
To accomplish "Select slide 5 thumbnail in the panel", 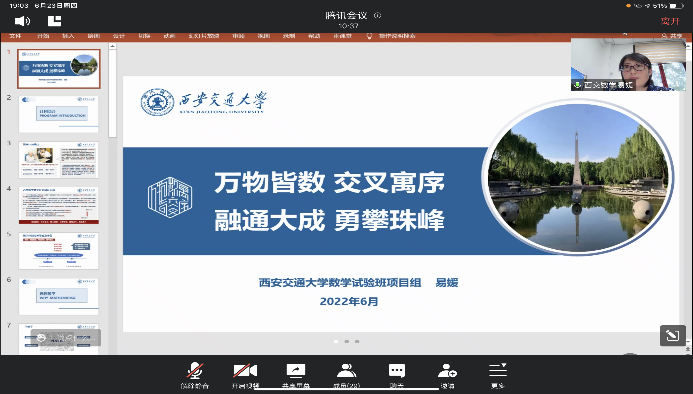I will (x=59, y=251).
